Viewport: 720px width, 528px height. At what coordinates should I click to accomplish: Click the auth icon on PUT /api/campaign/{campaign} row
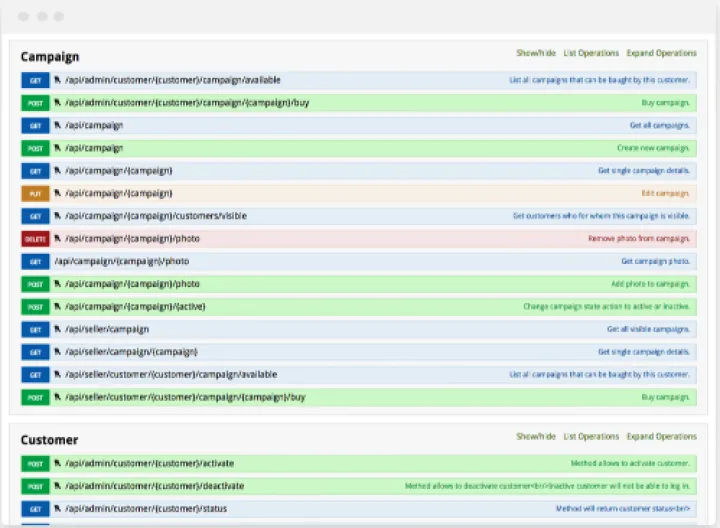click(x=57, y=193)
